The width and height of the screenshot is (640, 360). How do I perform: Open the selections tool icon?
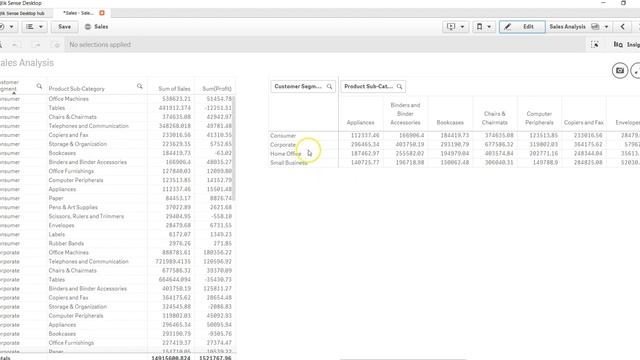[595, 45]
